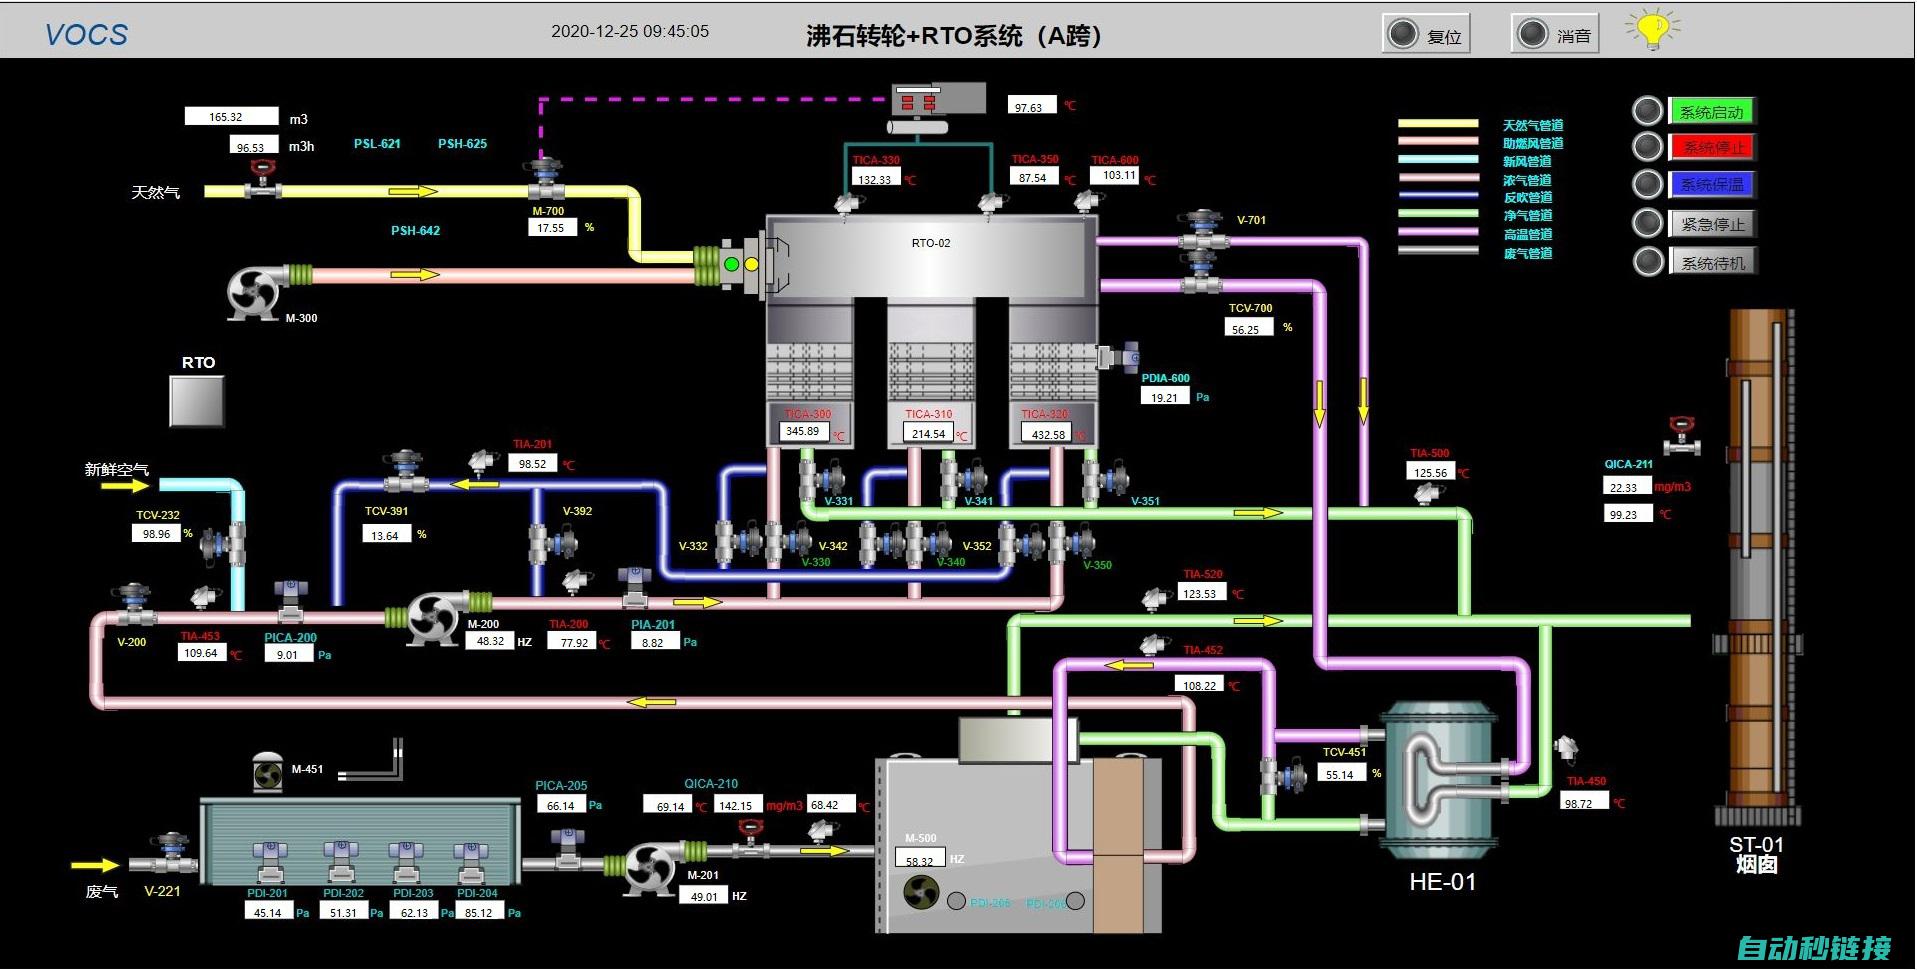1917x970 pixels.
Task: Click the V-392 valve icon
Action: pos(553,543)
